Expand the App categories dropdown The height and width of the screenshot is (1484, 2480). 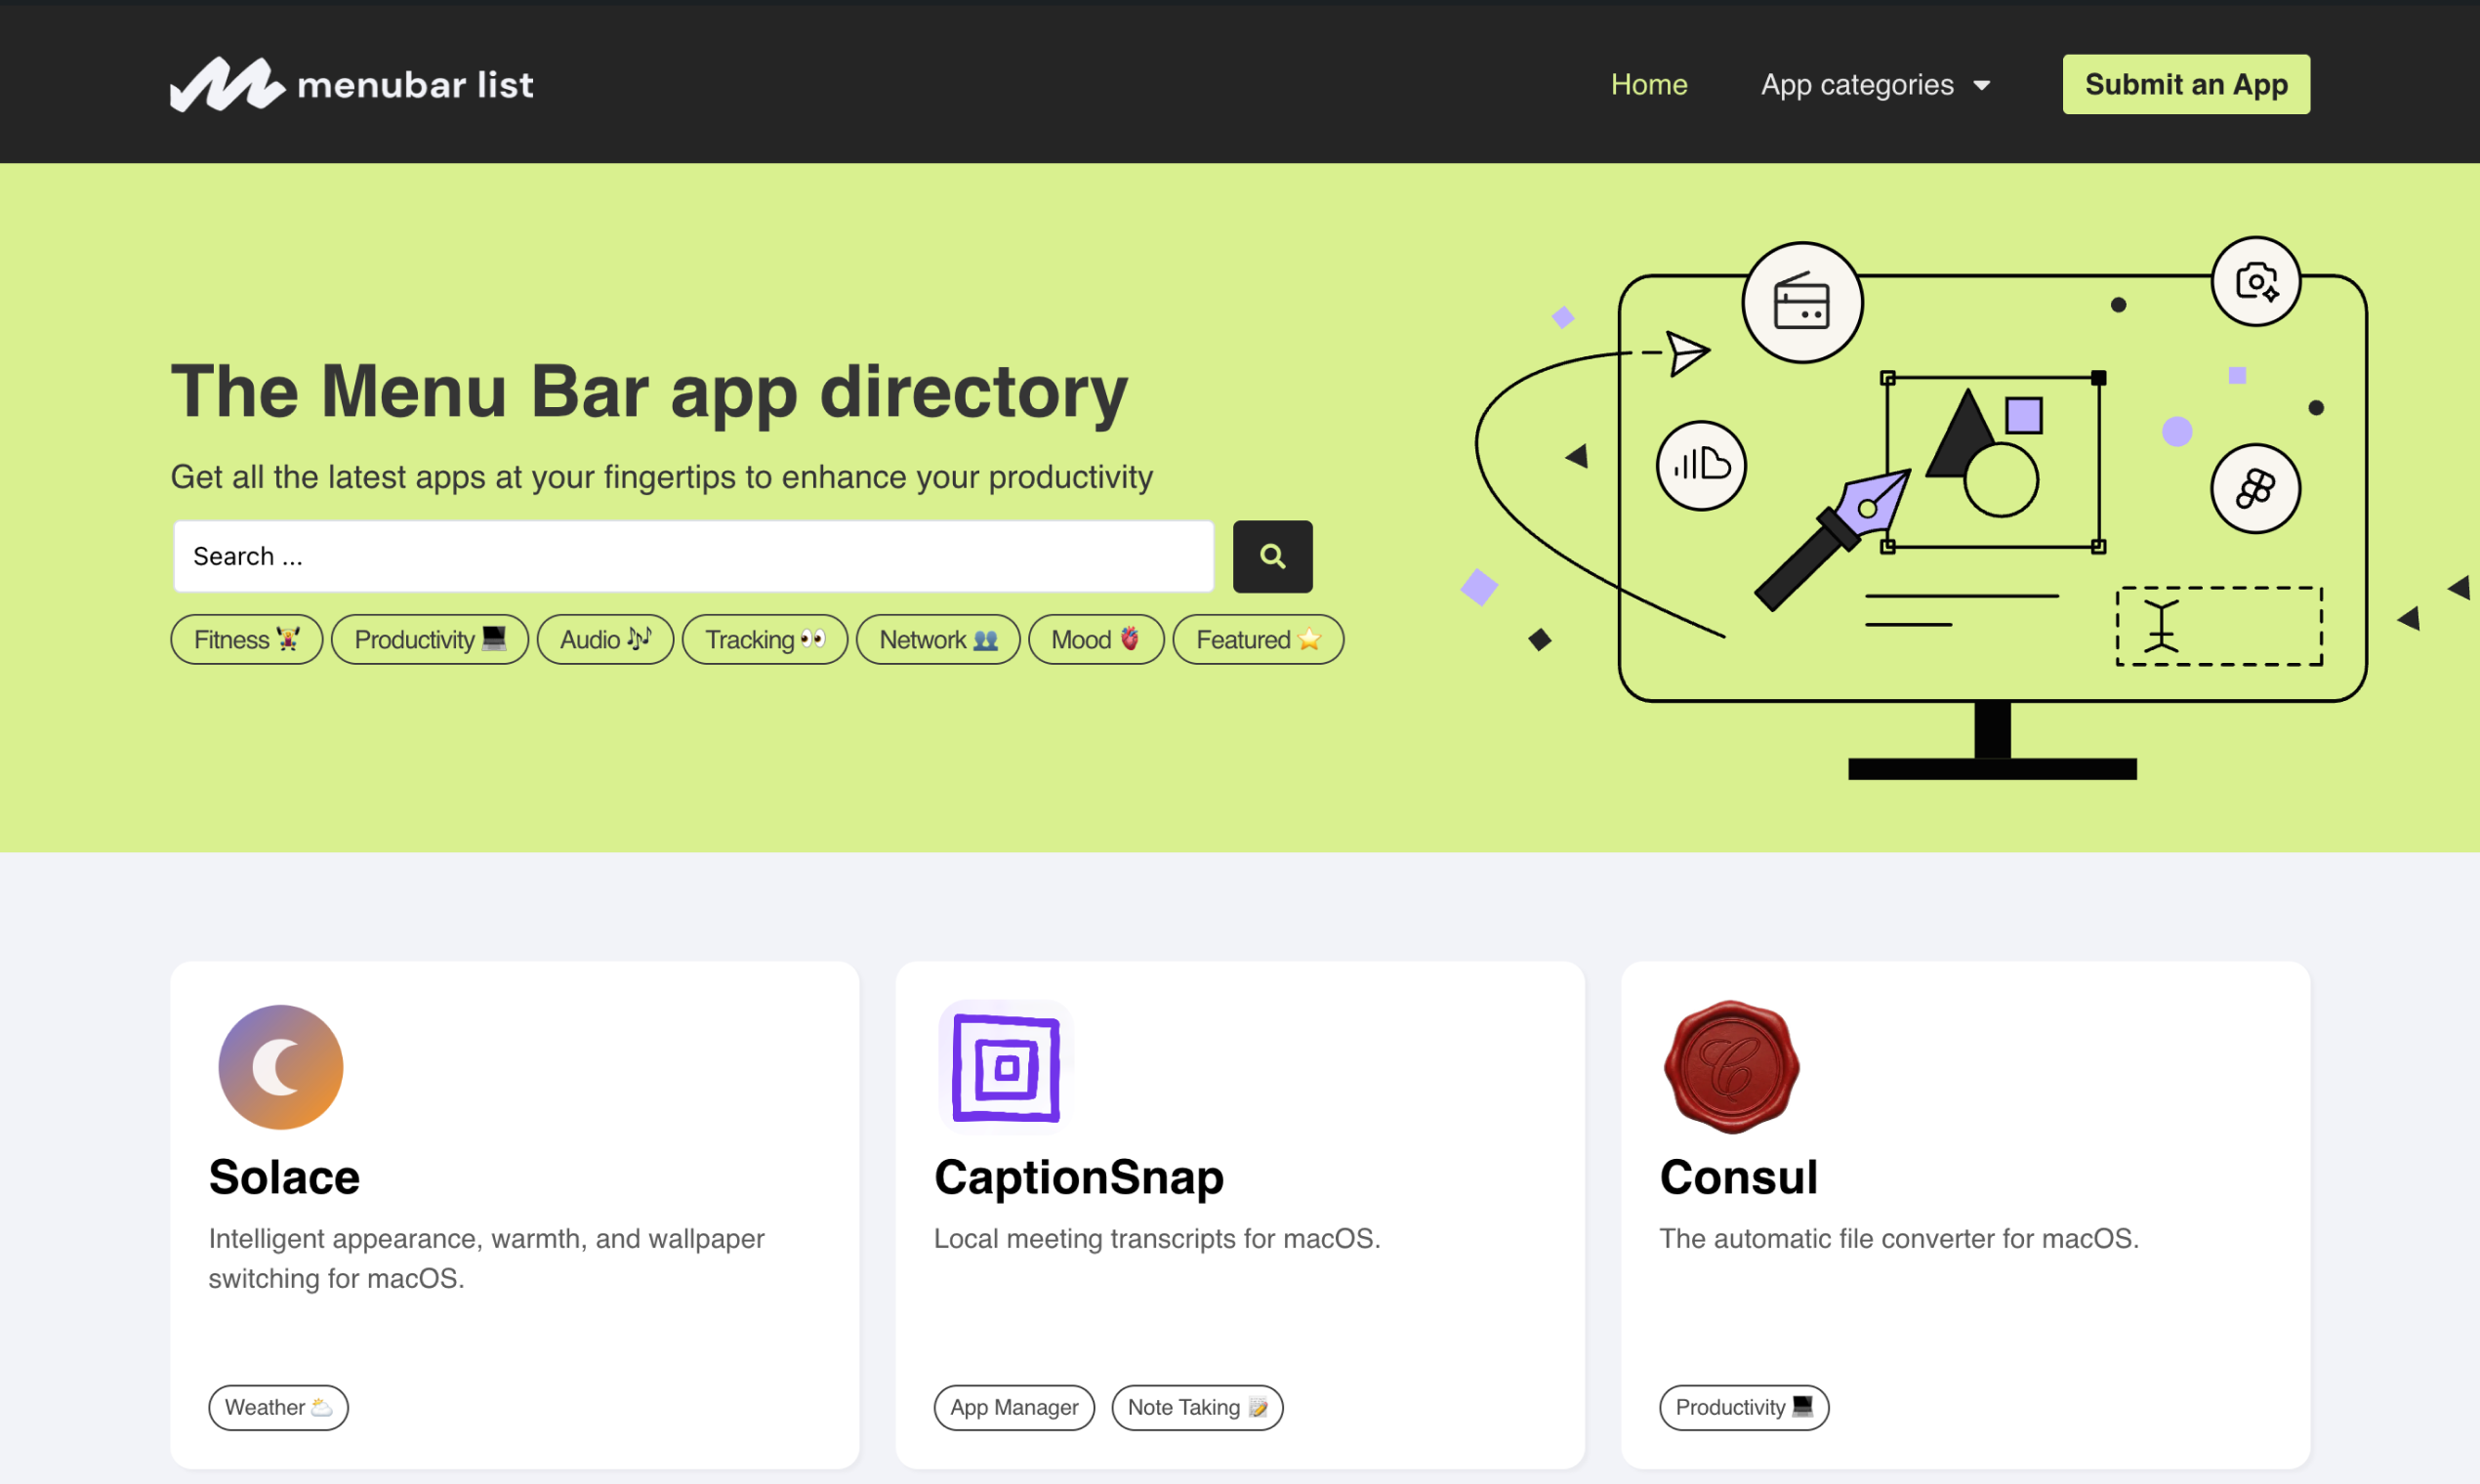click(x=1857, y=85)
